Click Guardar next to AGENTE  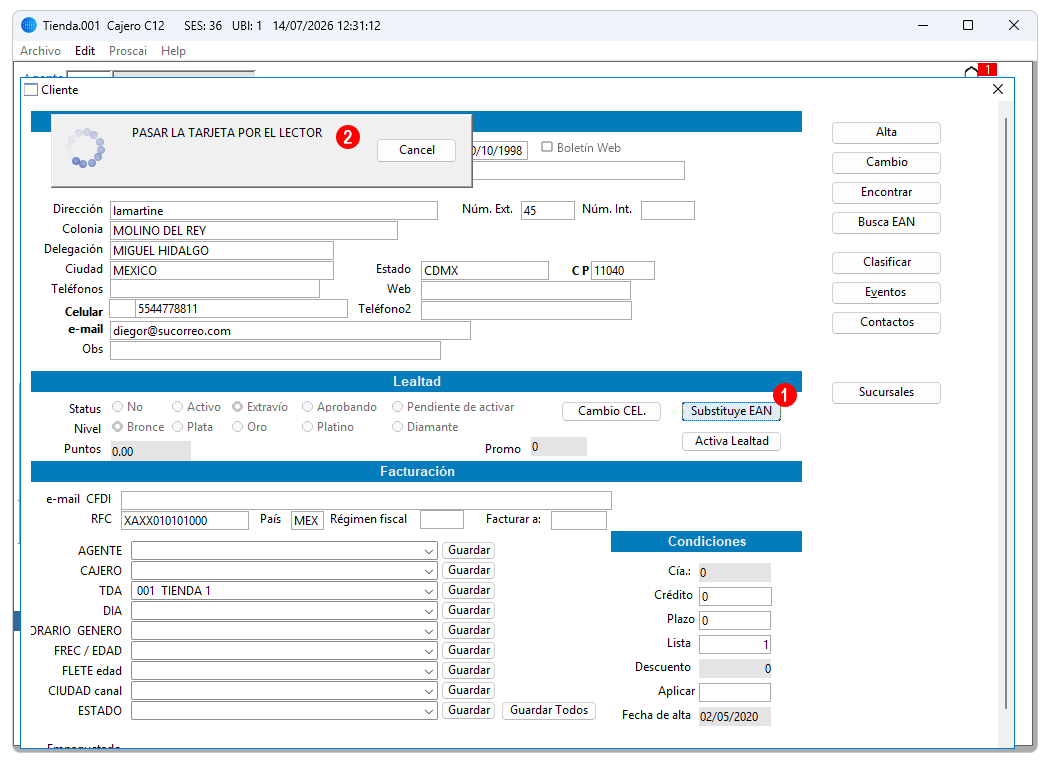tap(469, 550)
